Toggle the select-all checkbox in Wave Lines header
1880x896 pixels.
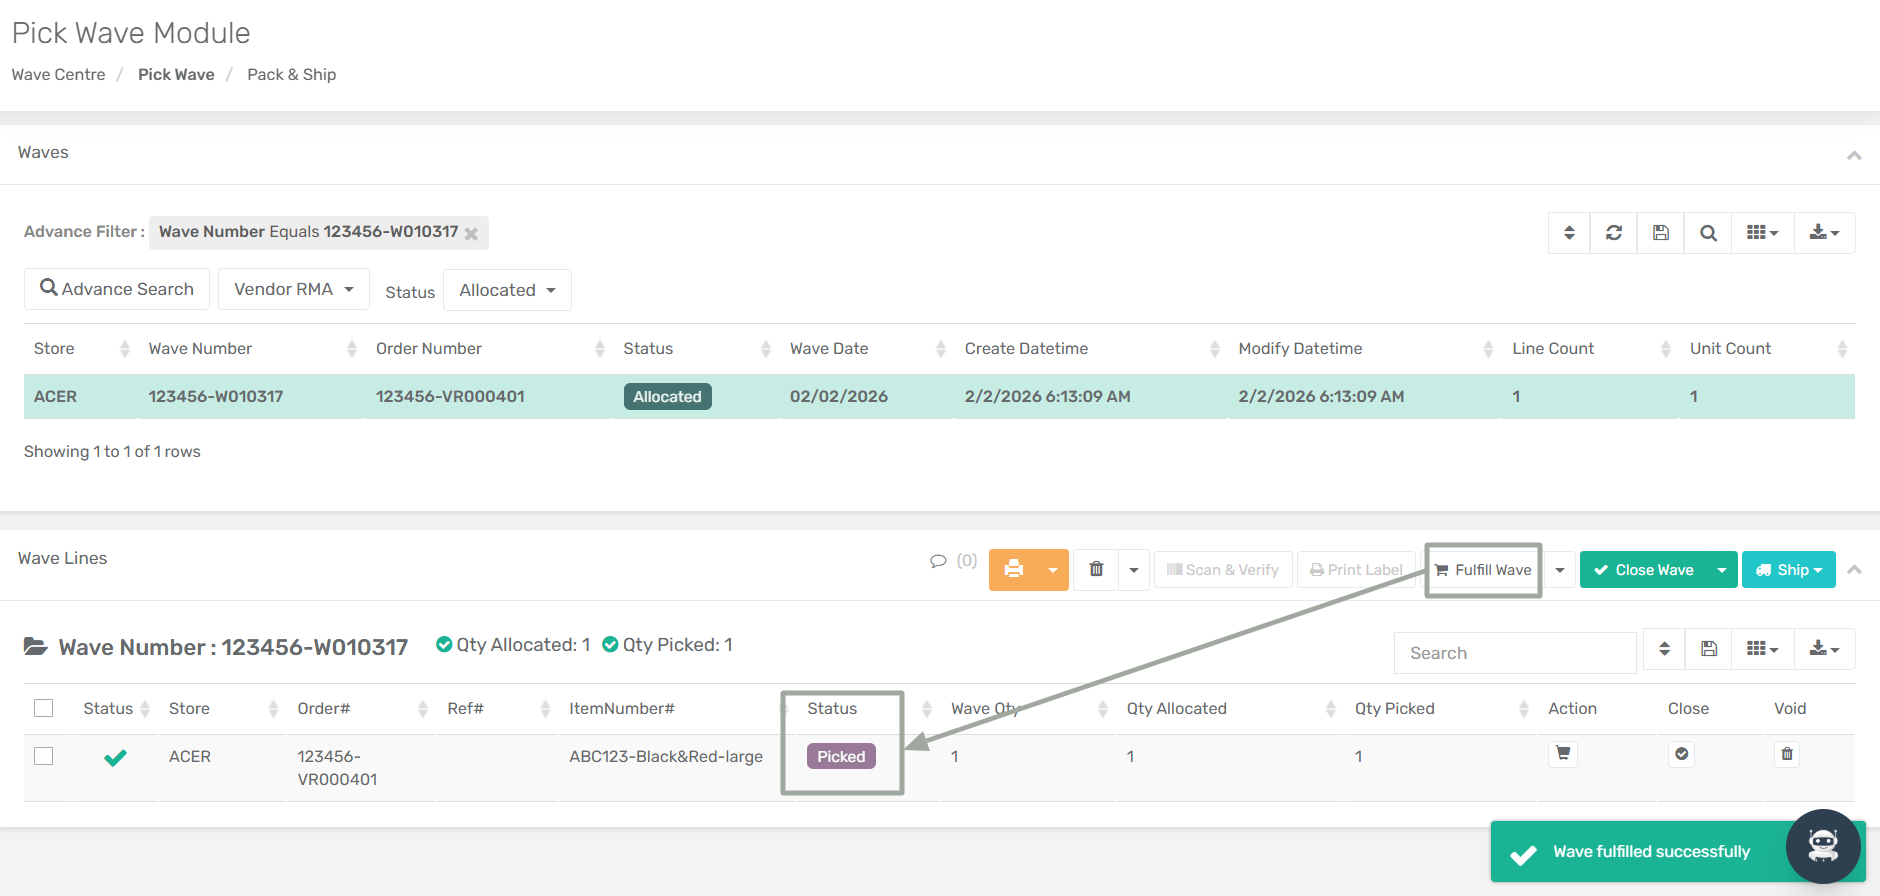43,708
